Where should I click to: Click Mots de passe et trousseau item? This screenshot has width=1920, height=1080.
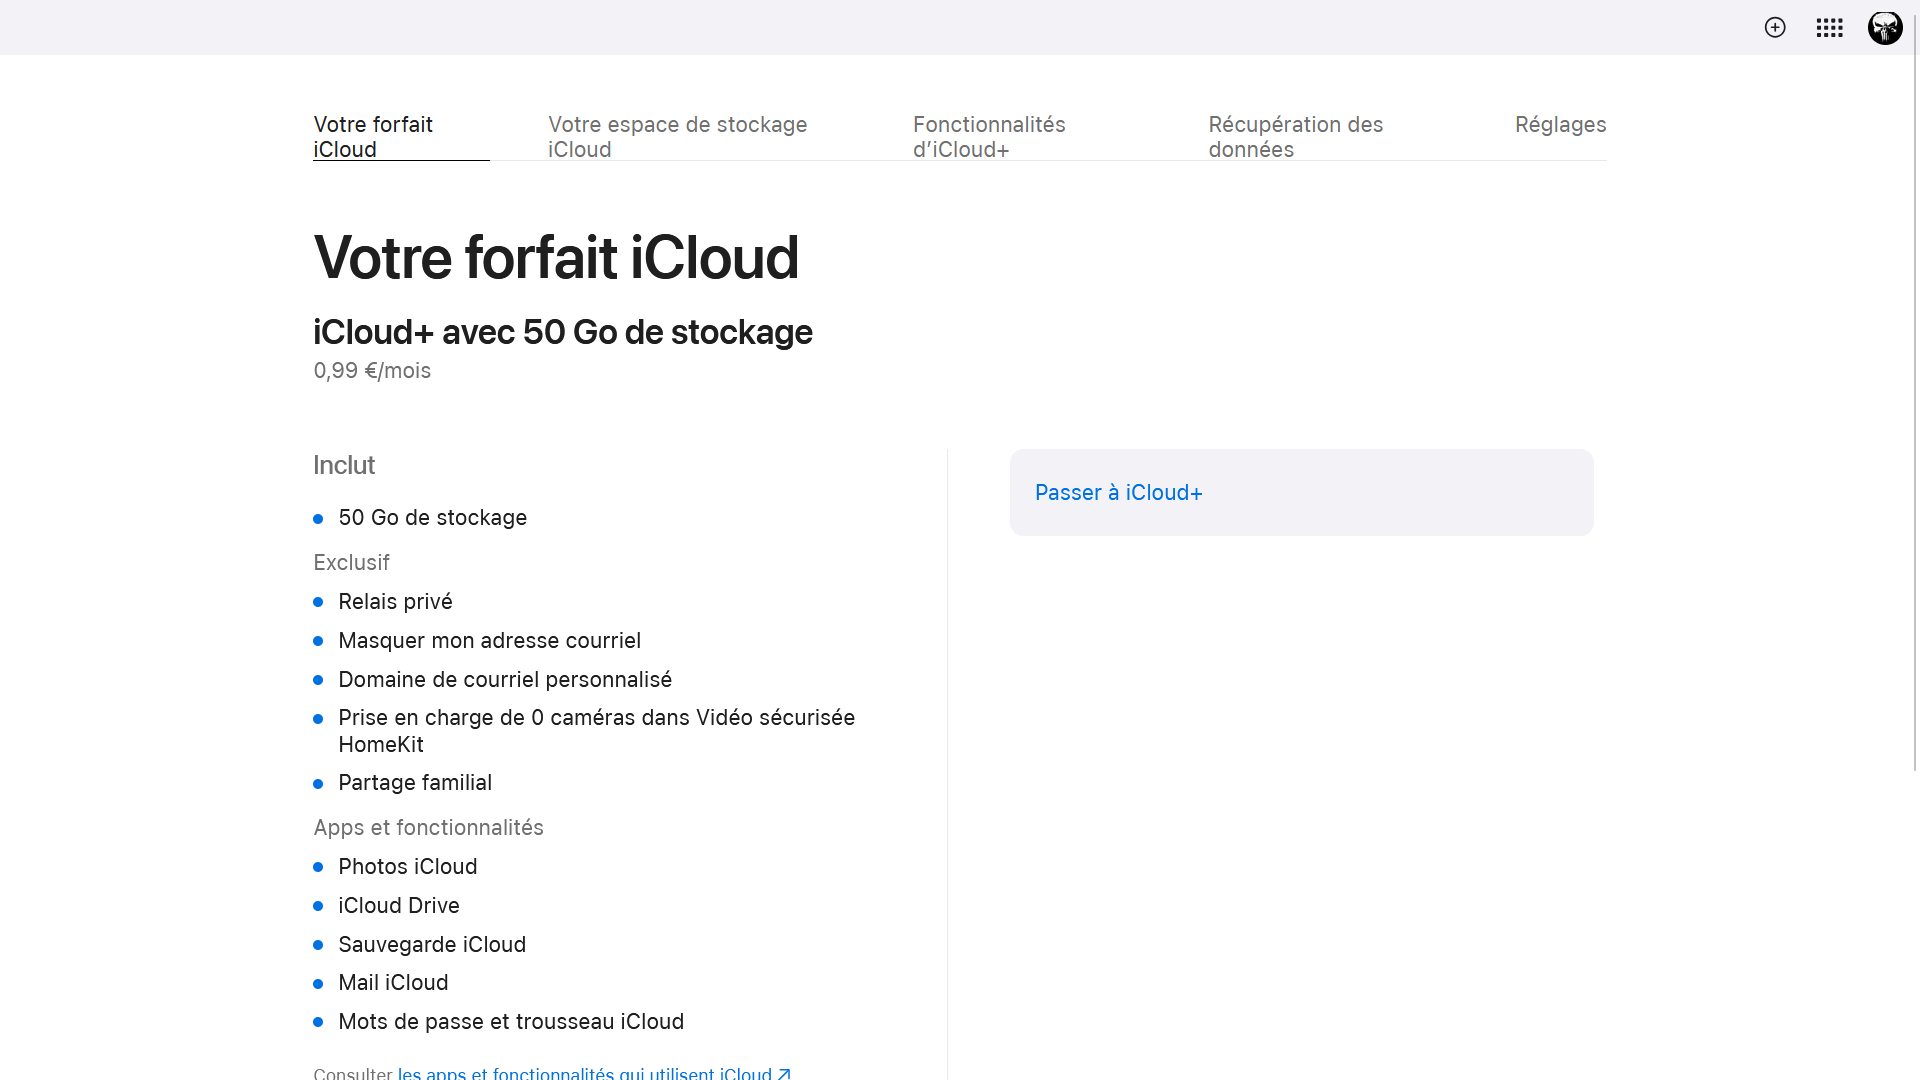coord(511,1022)
